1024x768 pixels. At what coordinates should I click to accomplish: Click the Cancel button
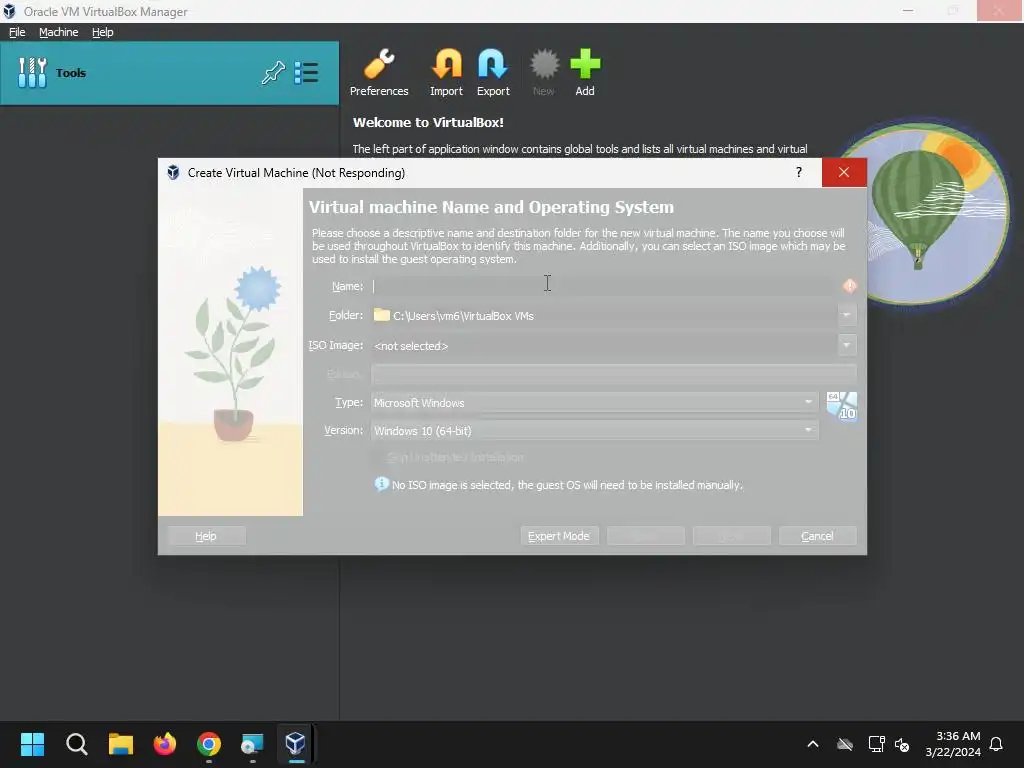[x=818, y=536]
